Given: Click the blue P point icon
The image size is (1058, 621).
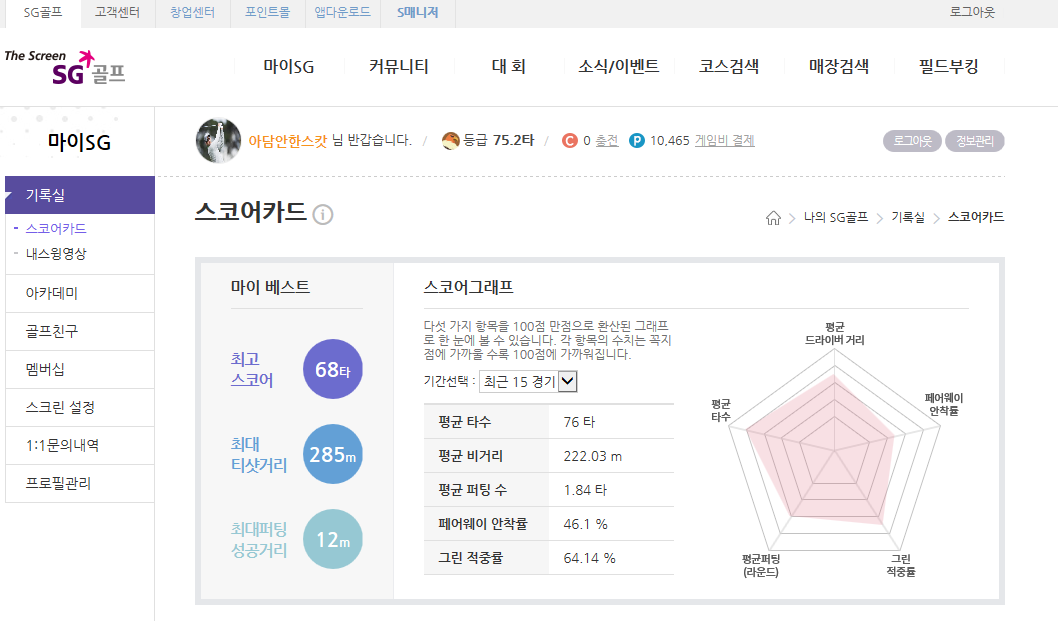Looking at the screenshot, I should click(x=637, y=141).
